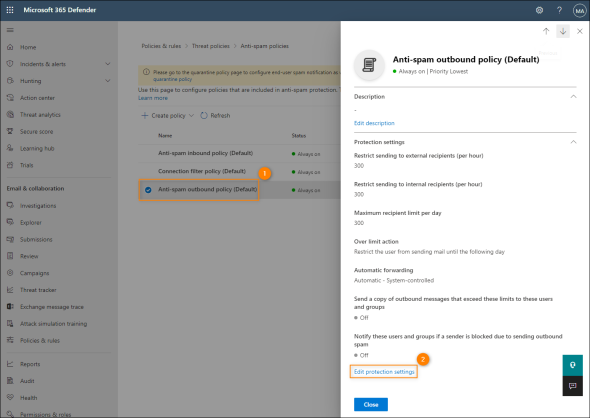
Task: Open the dark feedback chat button
Action: 573,386
